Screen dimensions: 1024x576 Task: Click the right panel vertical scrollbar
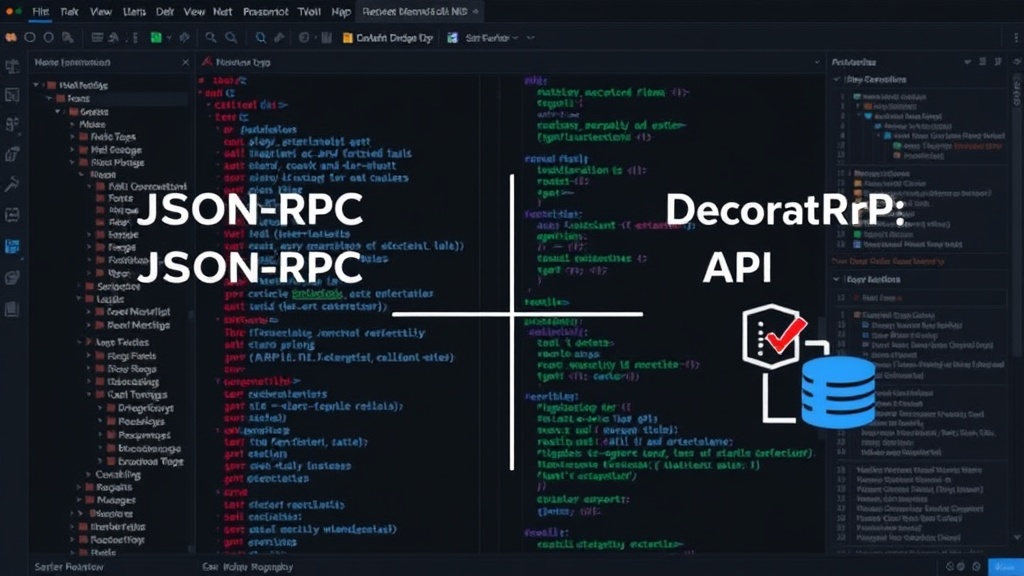pos(1017,216)
